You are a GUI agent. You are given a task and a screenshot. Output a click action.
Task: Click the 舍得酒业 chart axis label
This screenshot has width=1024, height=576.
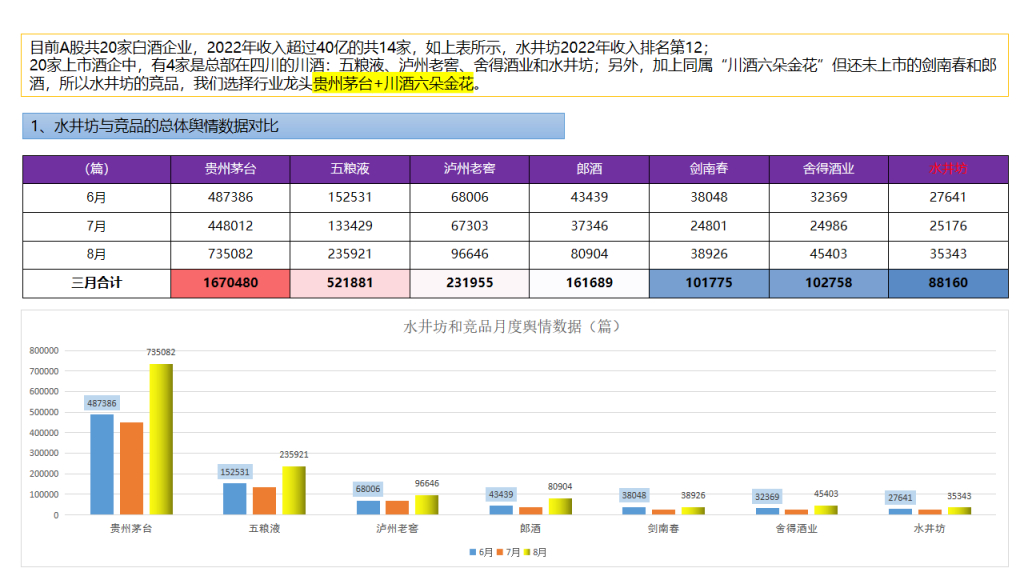tap(797, 528)
